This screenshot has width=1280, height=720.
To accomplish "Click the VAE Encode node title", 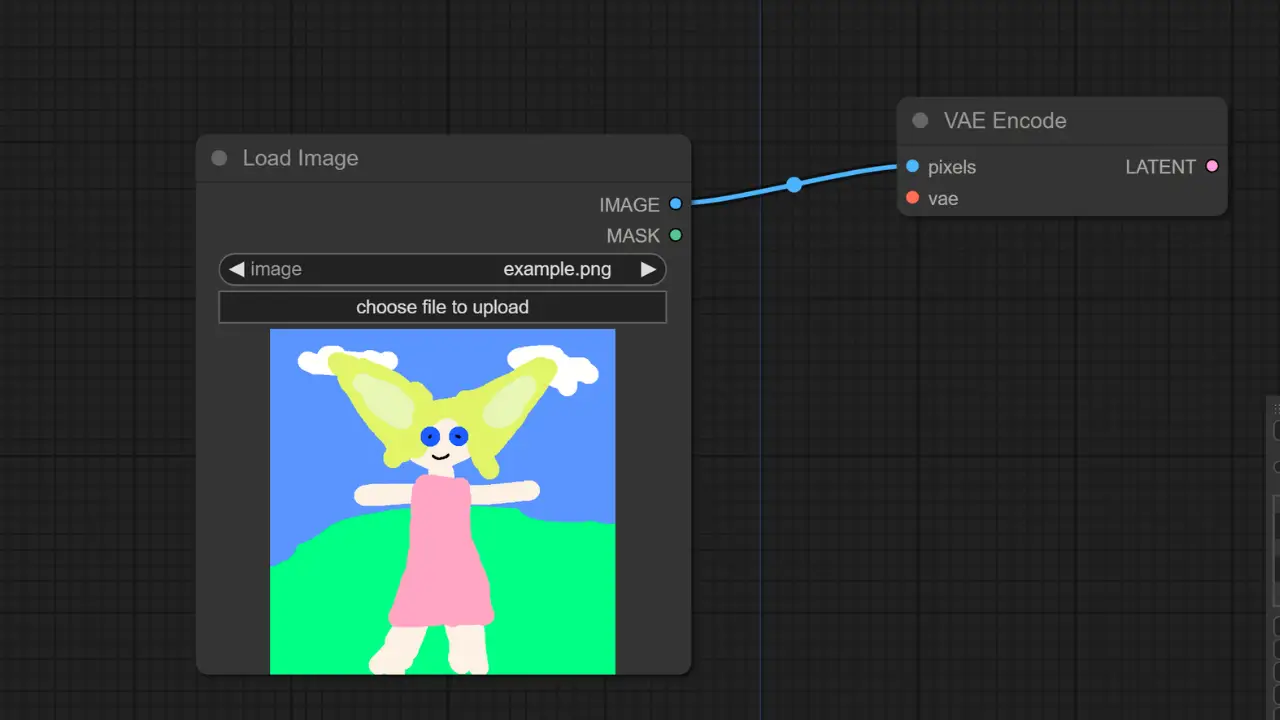I will coord(1005,121).
